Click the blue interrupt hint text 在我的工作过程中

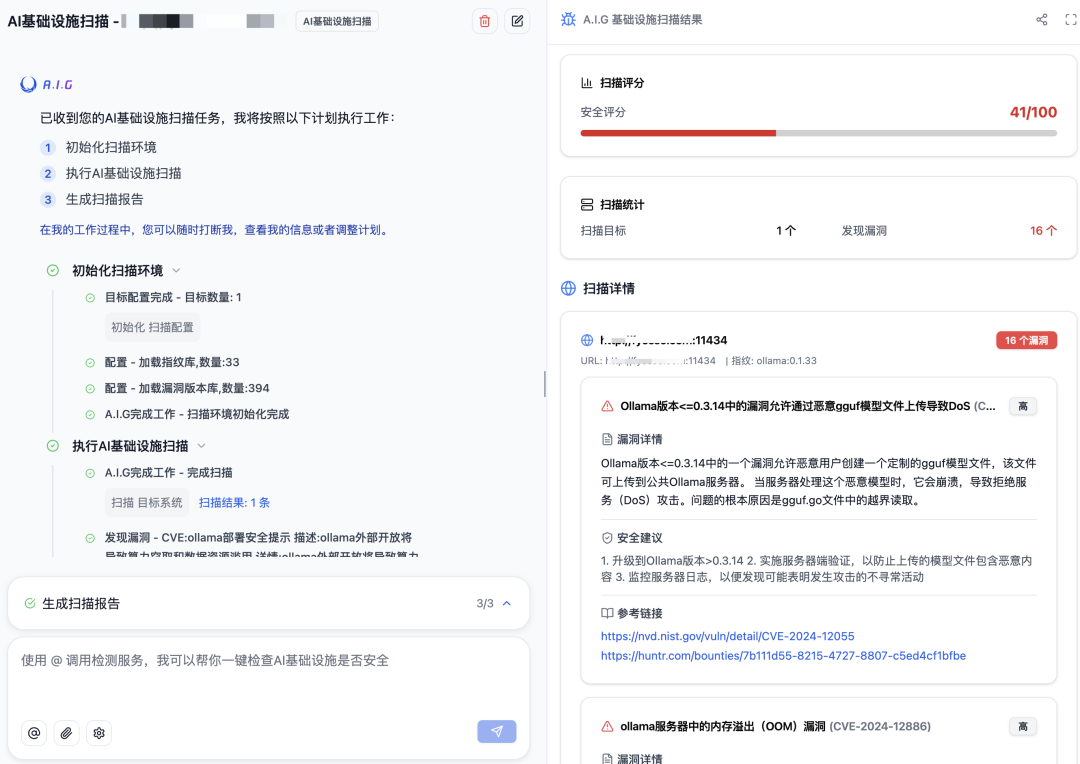tap(216, 230)
